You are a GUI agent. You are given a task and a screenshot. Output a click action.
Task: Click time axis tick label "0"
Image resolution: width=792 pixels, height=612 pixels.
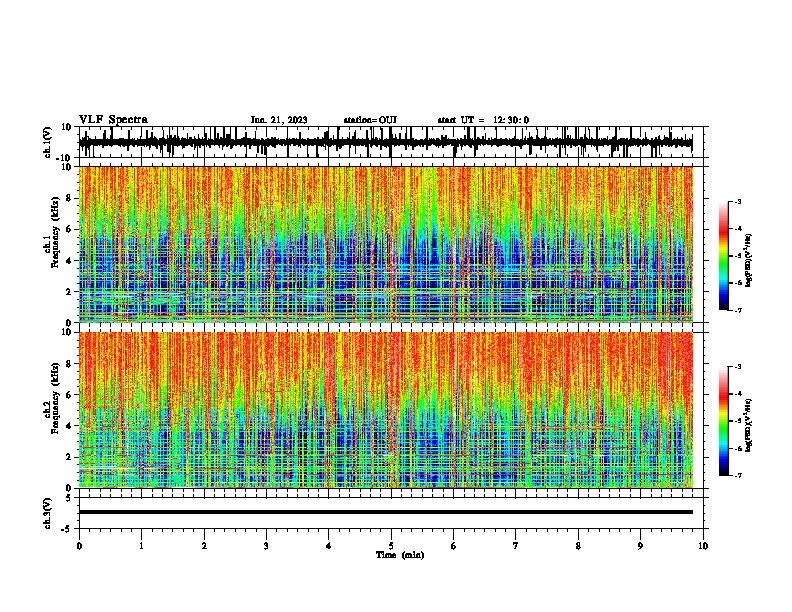[79, 546]
